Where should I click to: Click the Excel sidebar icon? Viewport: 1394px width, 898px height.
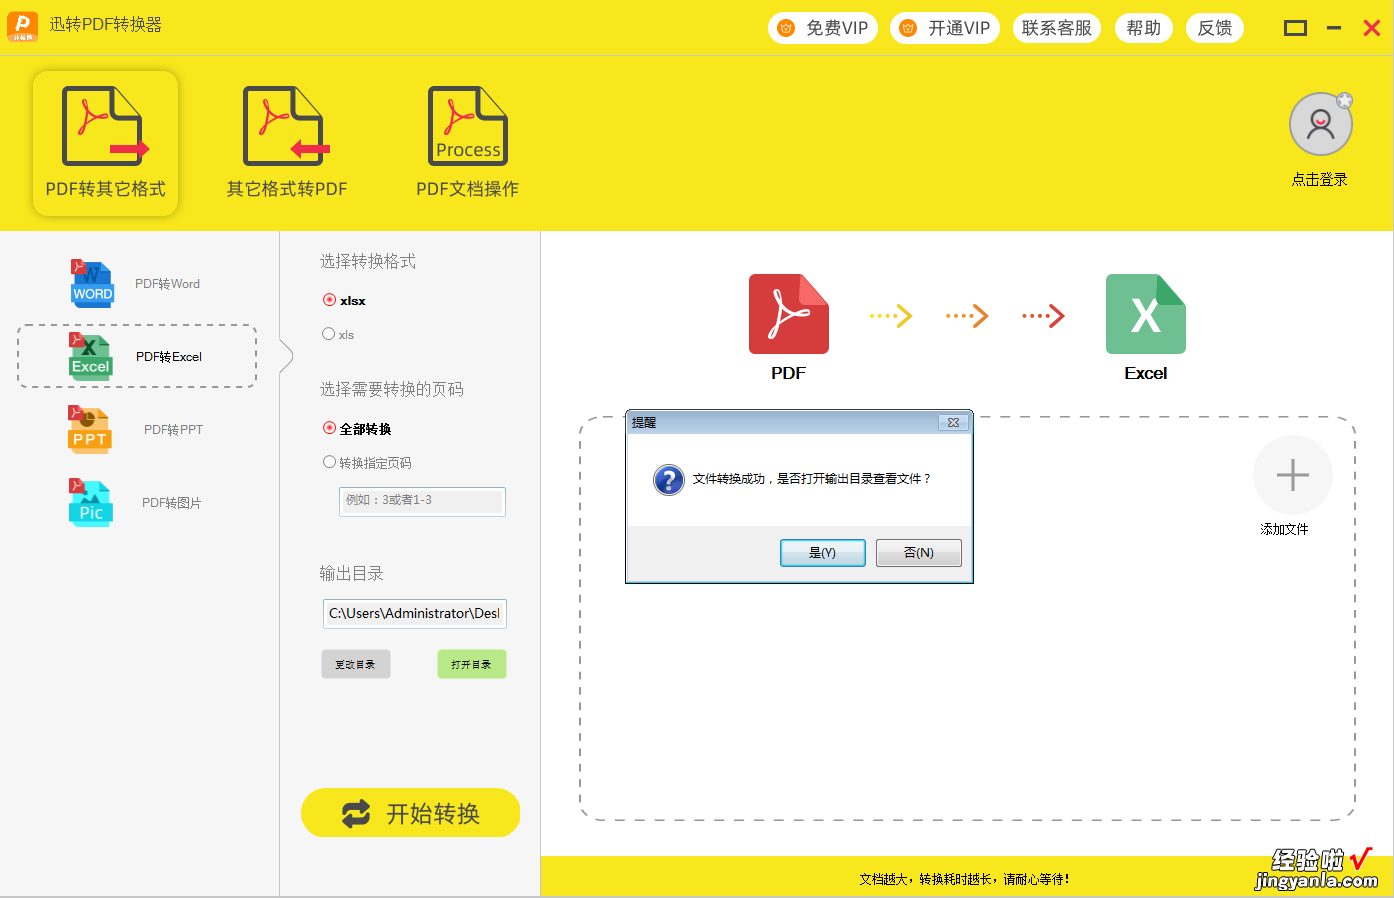(90, 356)
